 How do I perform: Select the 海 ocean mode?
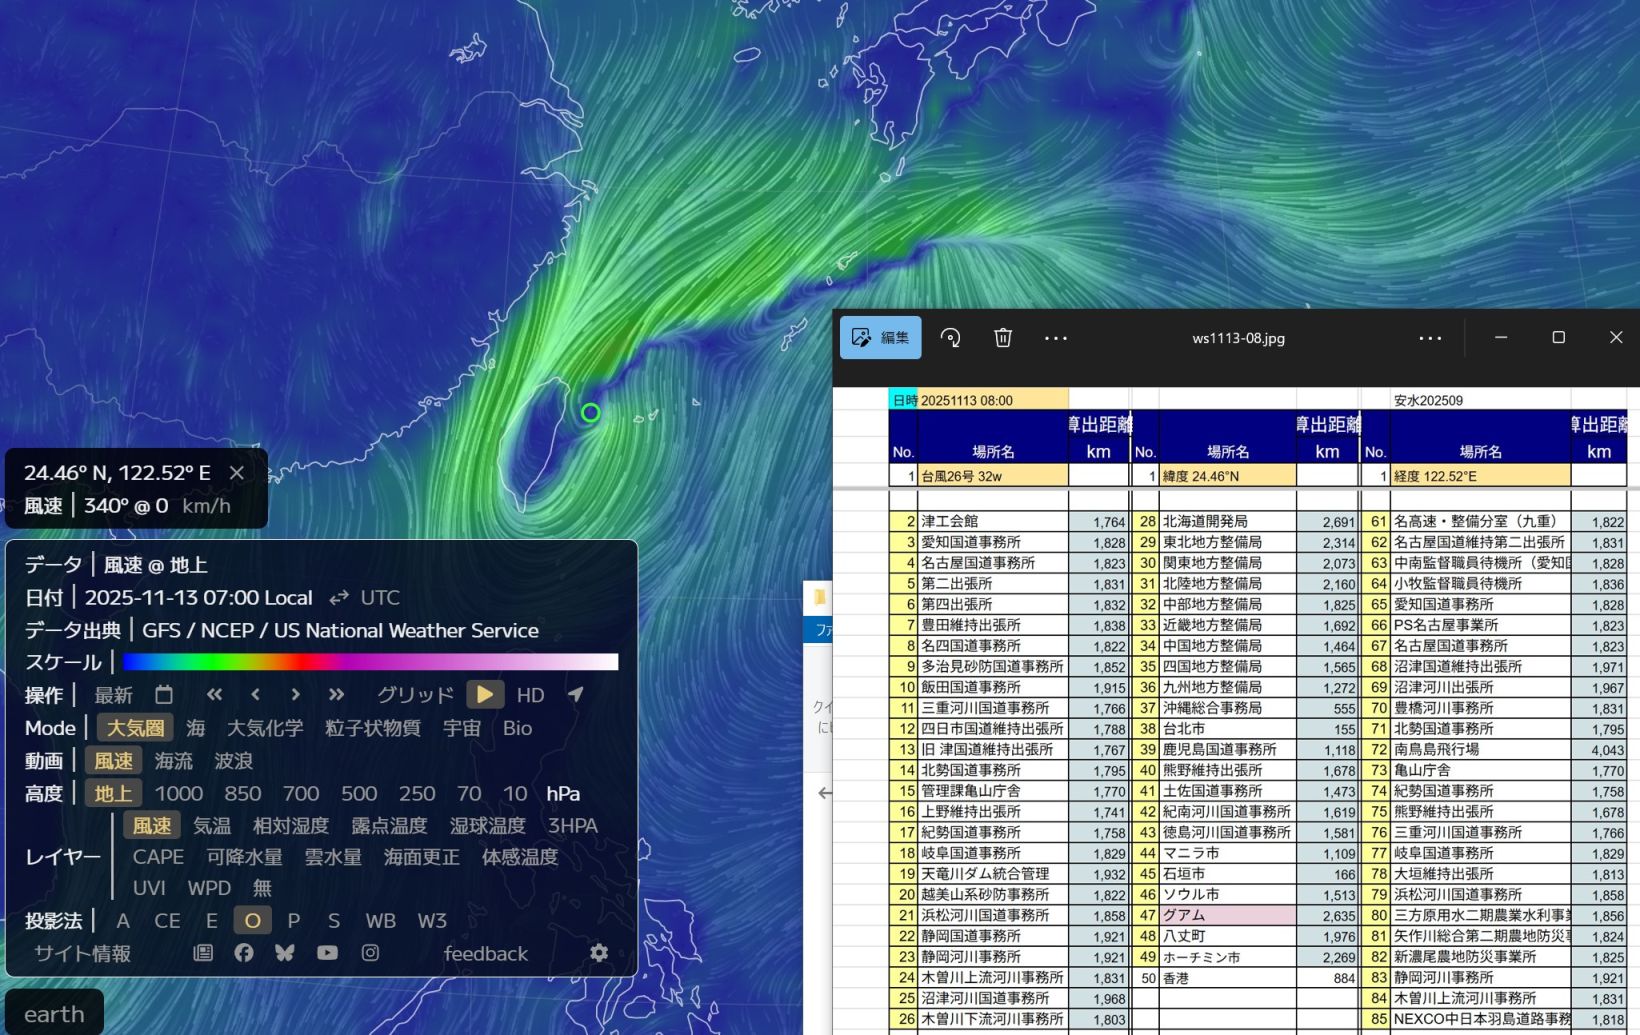[196, 728]
